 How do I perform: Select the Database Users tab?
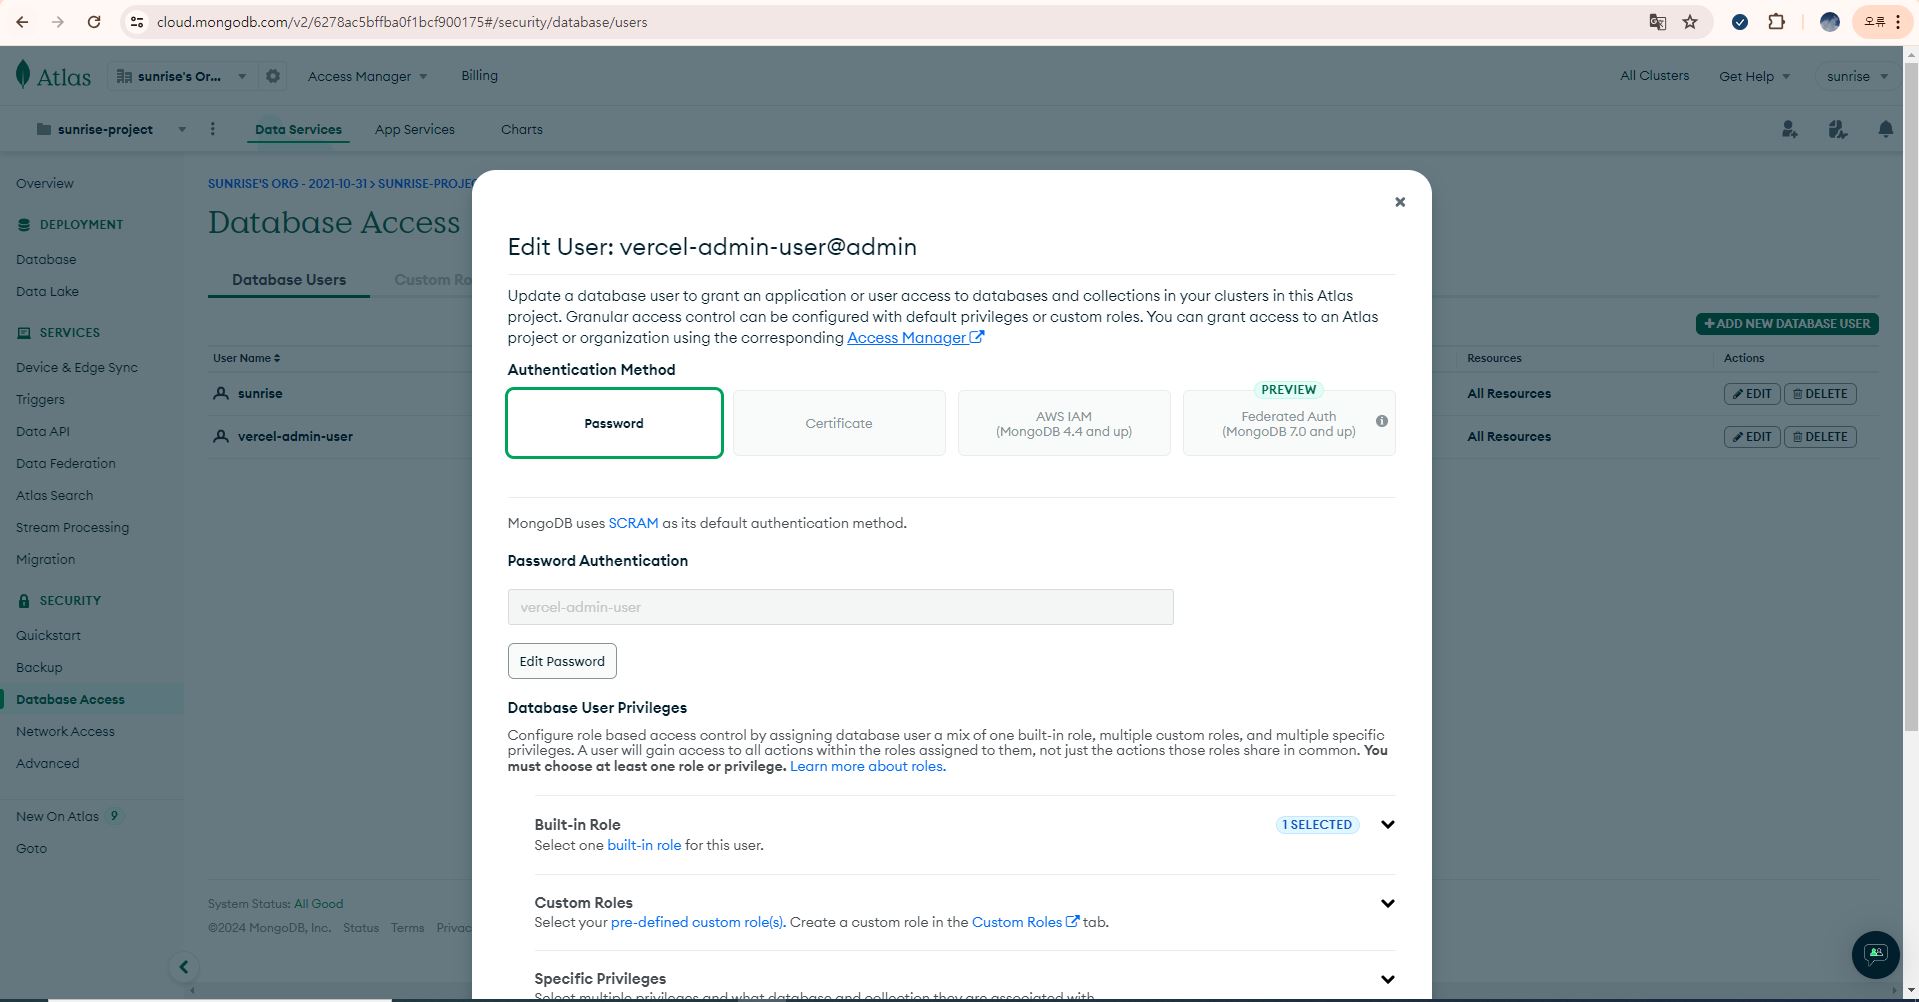(x=289, y=280)
